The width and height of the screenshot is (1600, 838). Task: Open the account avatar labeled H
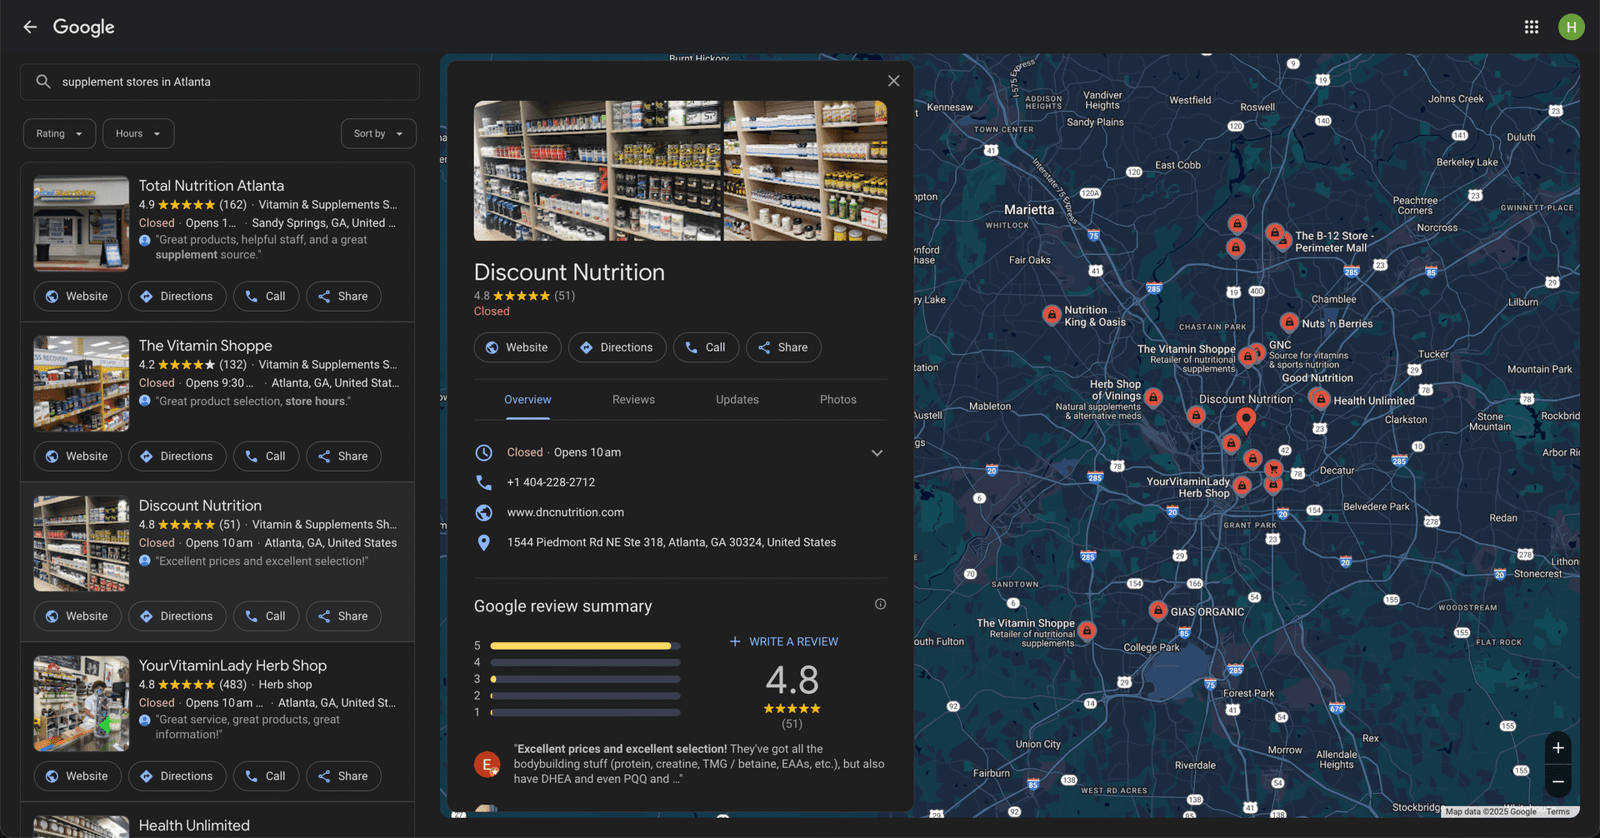pyautogui.click(x=1571, y=27)
